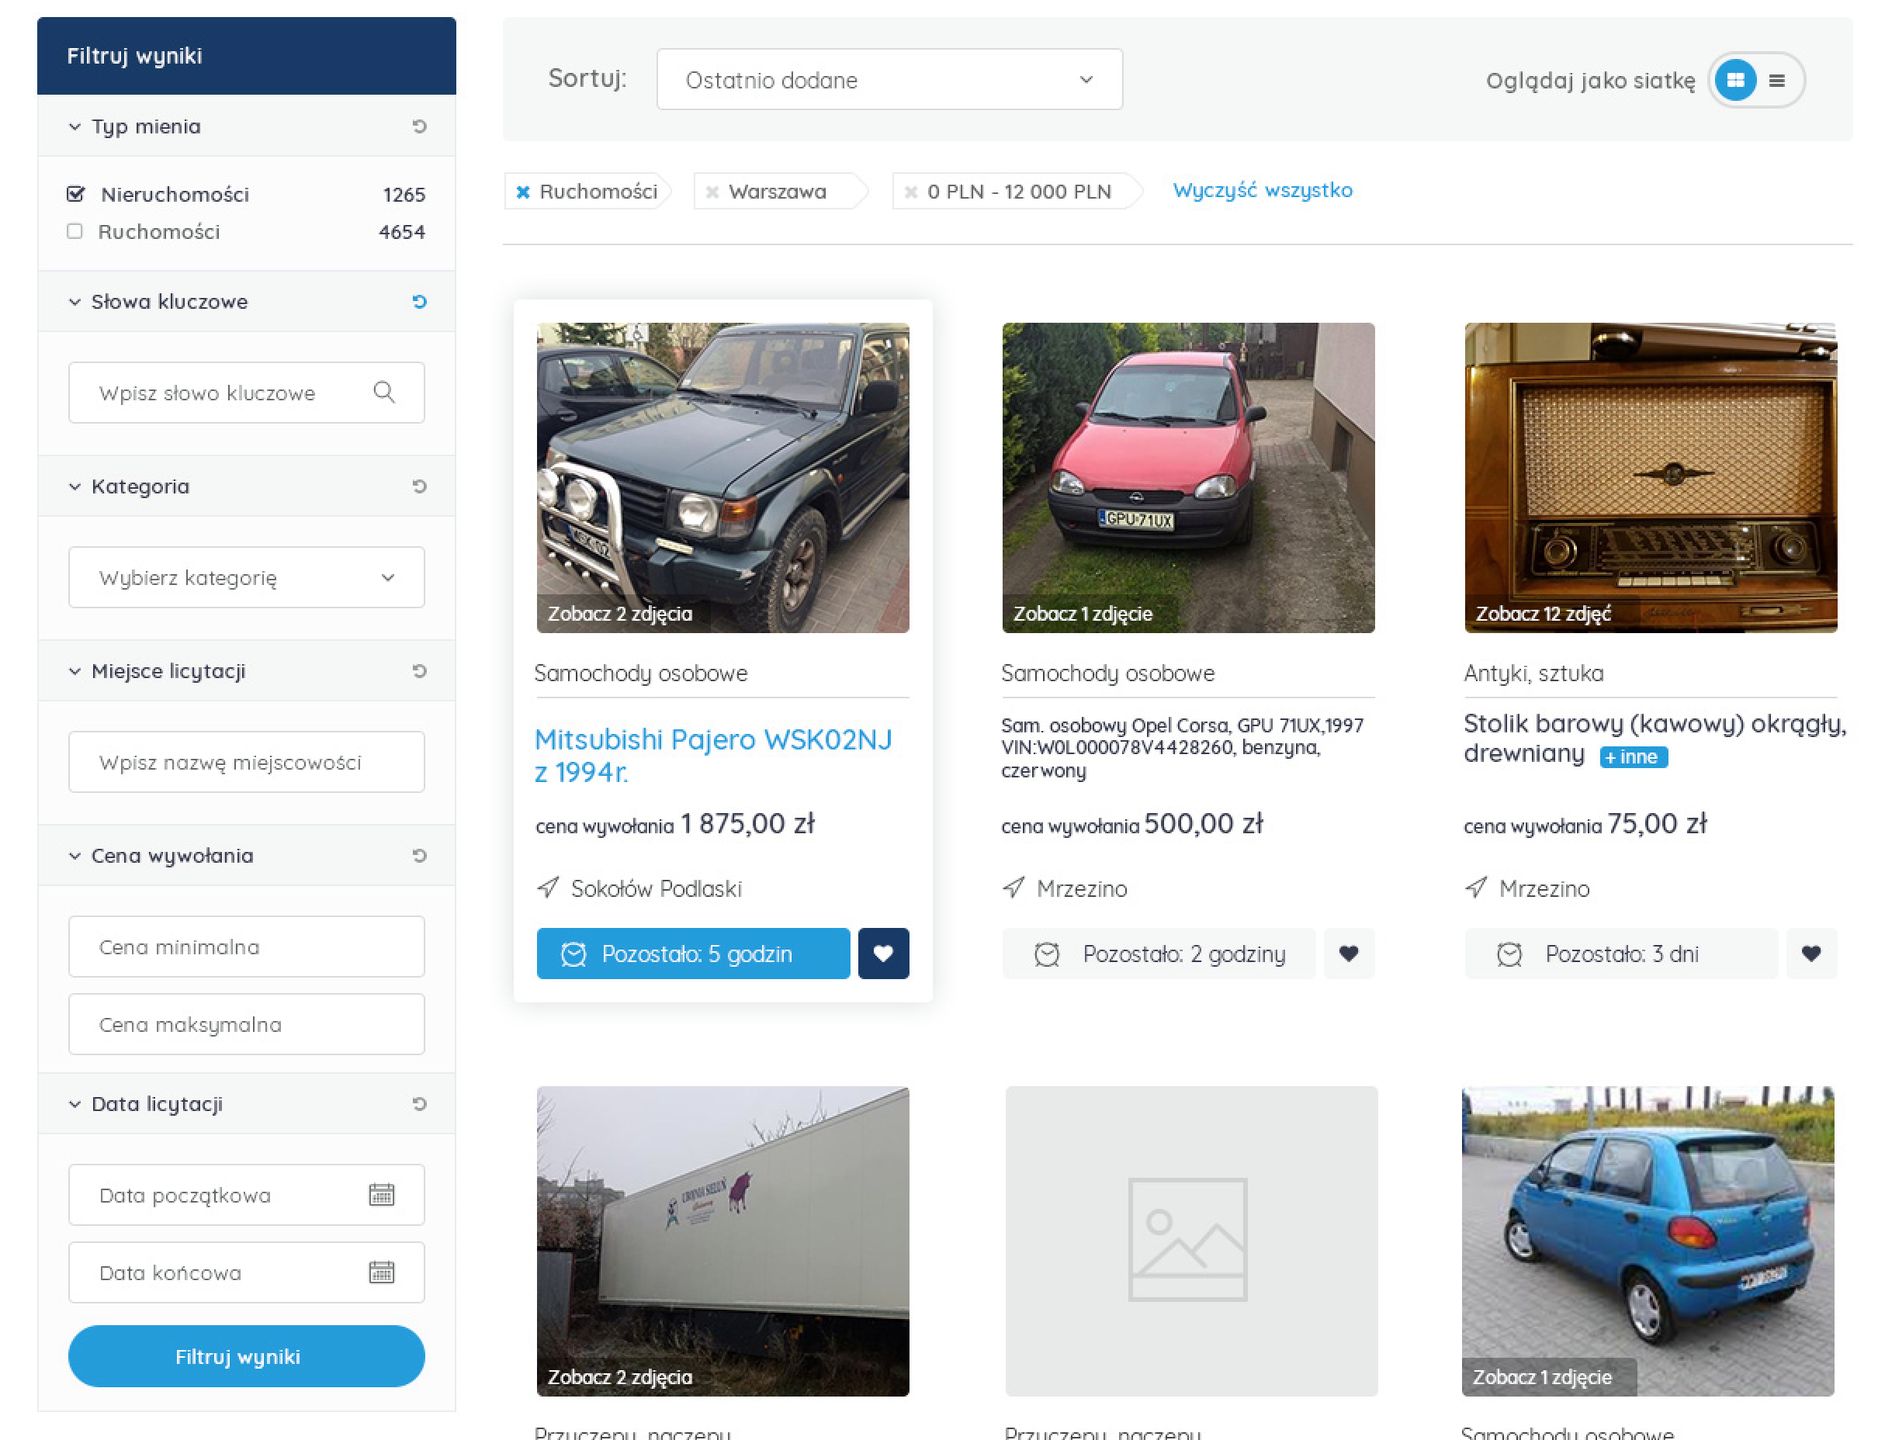Collapse the Słowa kluczowe section

[74, 301]
